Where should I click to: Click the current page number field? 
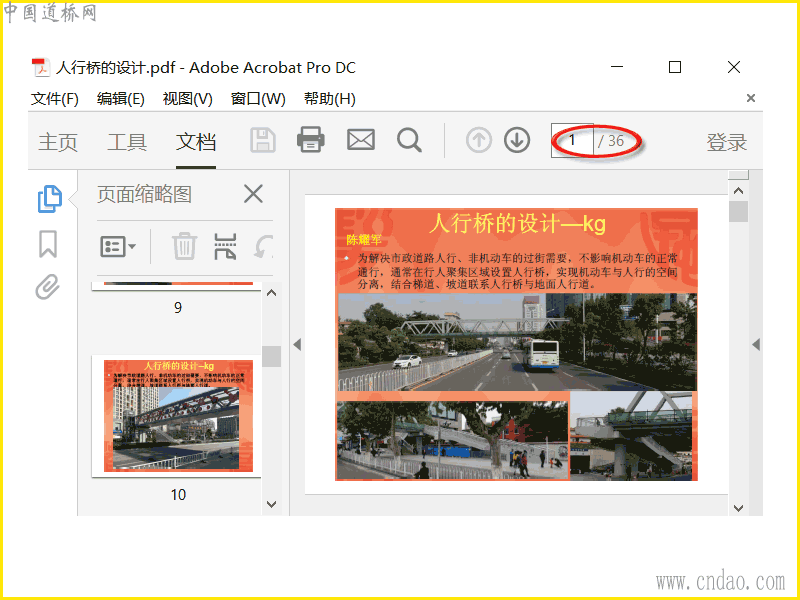pos(572,140)
